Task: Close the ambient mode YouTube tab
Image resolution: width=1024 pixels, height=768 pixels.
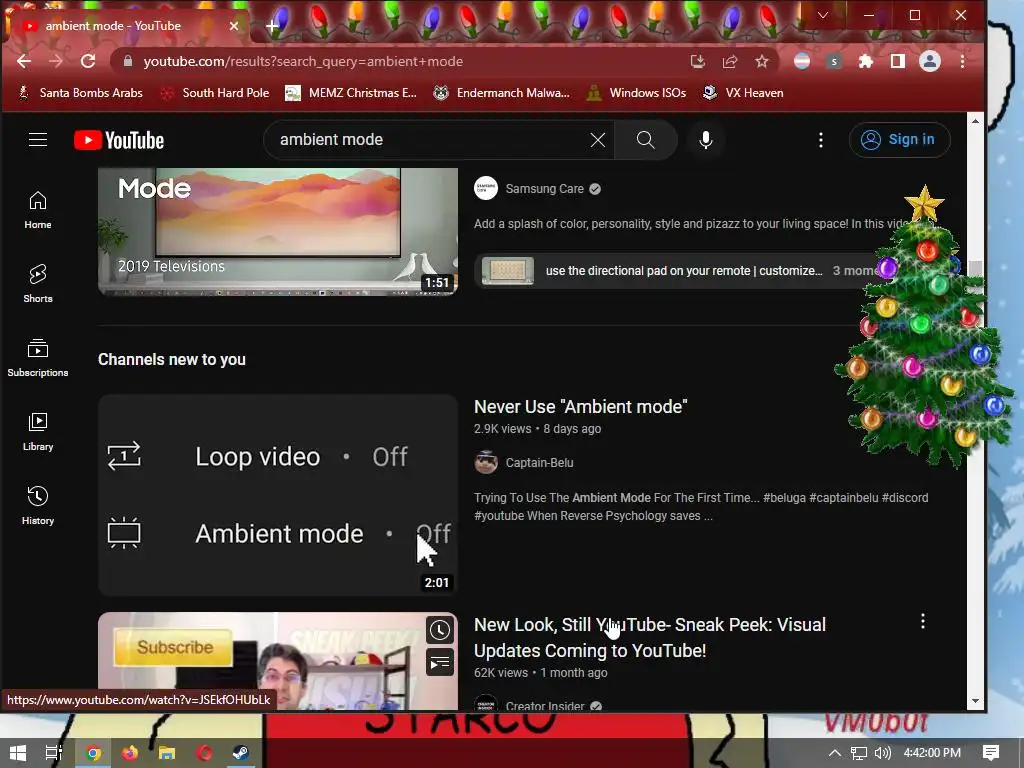Action: [234, 25]
